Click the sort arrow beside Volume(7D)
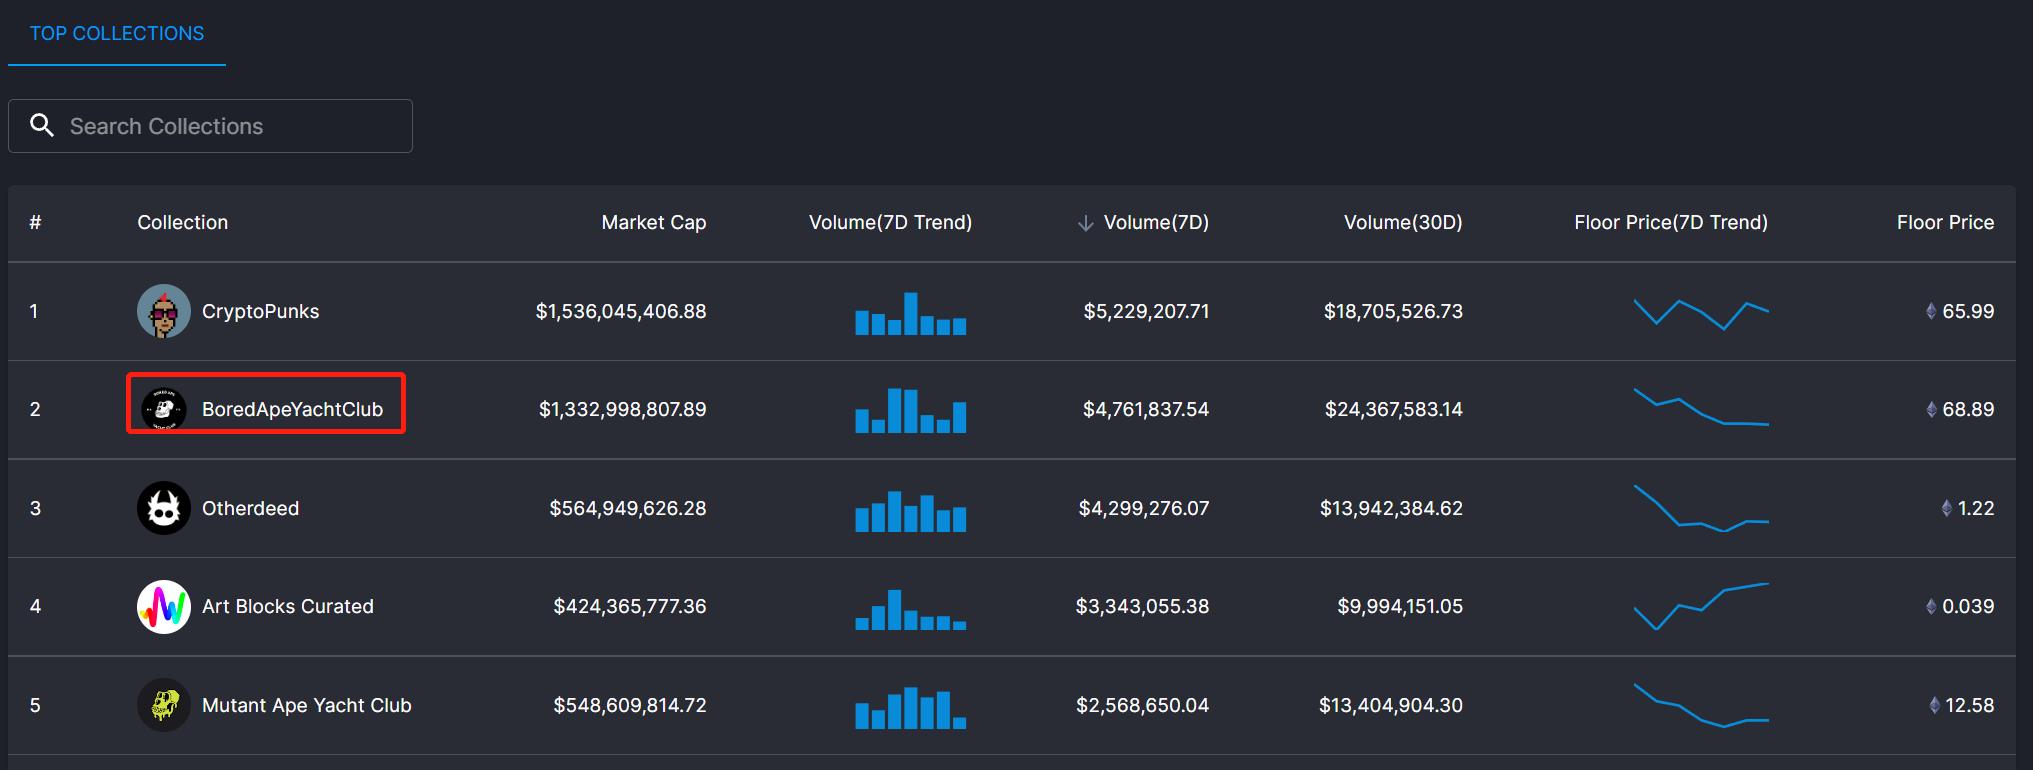The height and width of the screenshot is (770, 2033). (x=1085, y=223)
